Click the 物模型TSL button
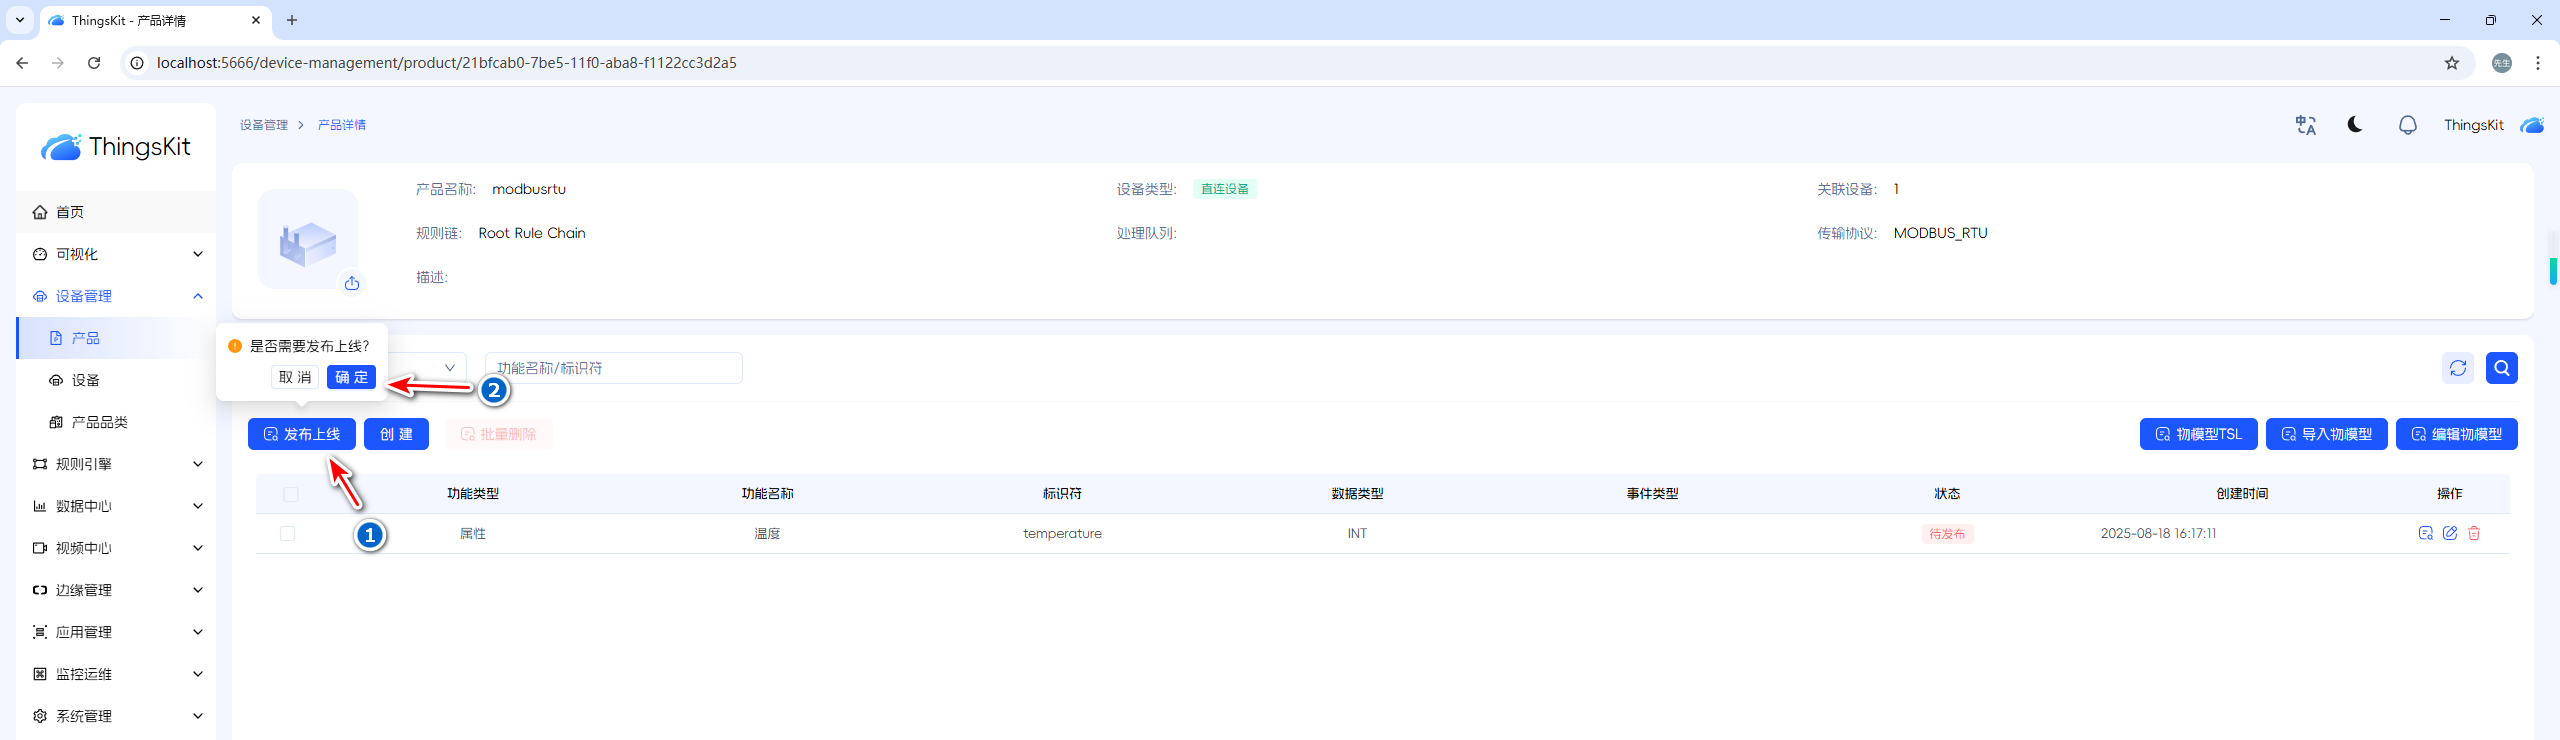Viewport: 2560px width, 740px height. coord(2198,434)
